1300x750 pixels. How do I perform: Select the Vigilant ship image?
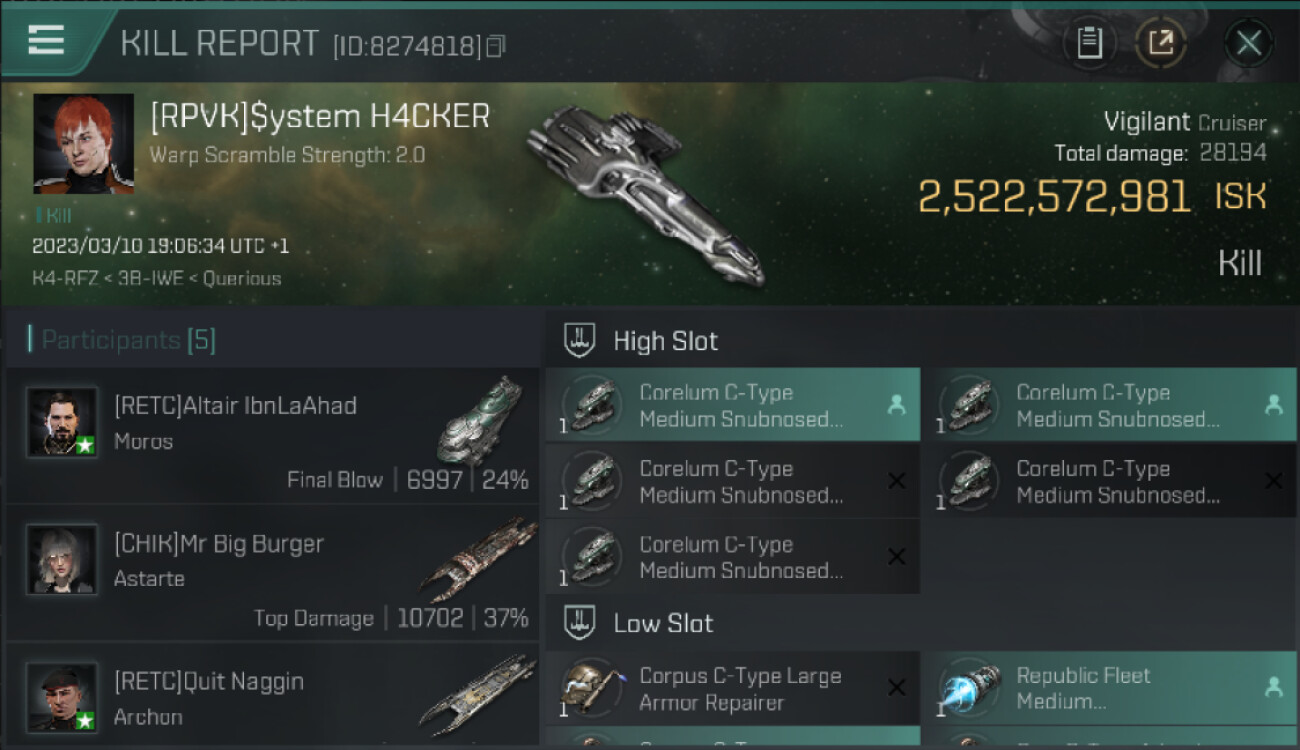pyautogui.click(x=646, y=194)
